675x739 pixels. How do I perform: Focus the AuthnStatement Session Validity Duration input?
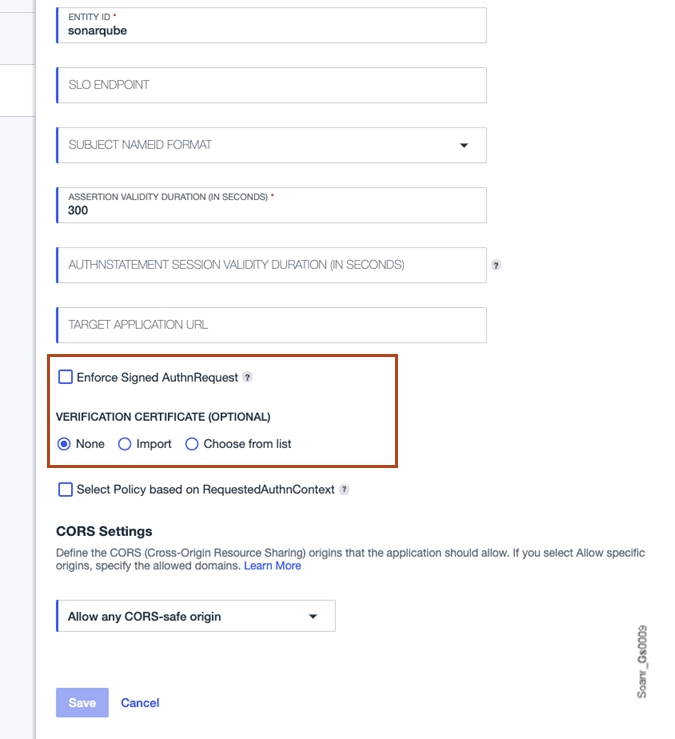(x=270, y=265)
